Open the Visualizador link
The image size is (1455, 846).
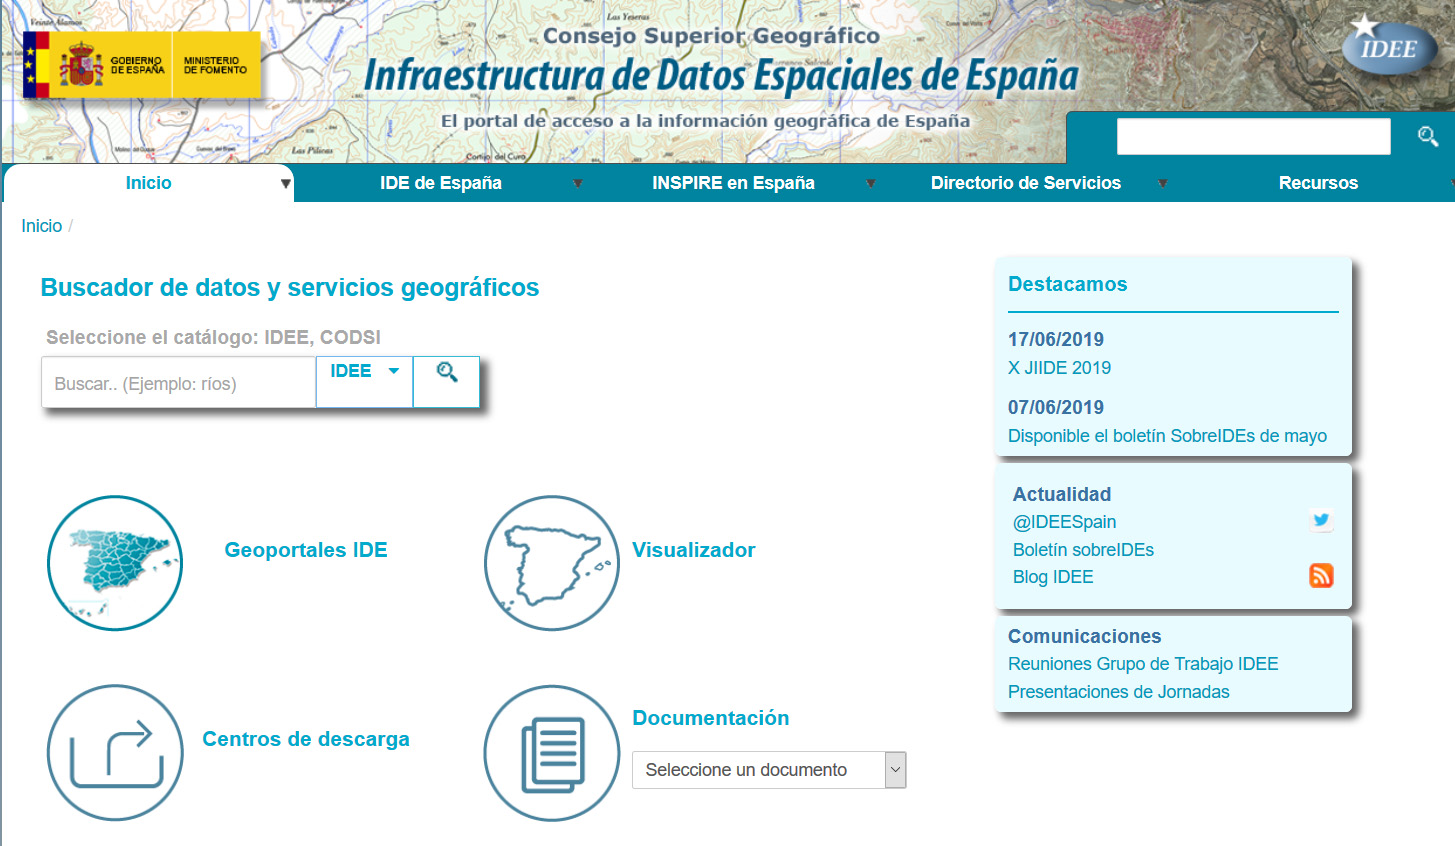point(694,550)
